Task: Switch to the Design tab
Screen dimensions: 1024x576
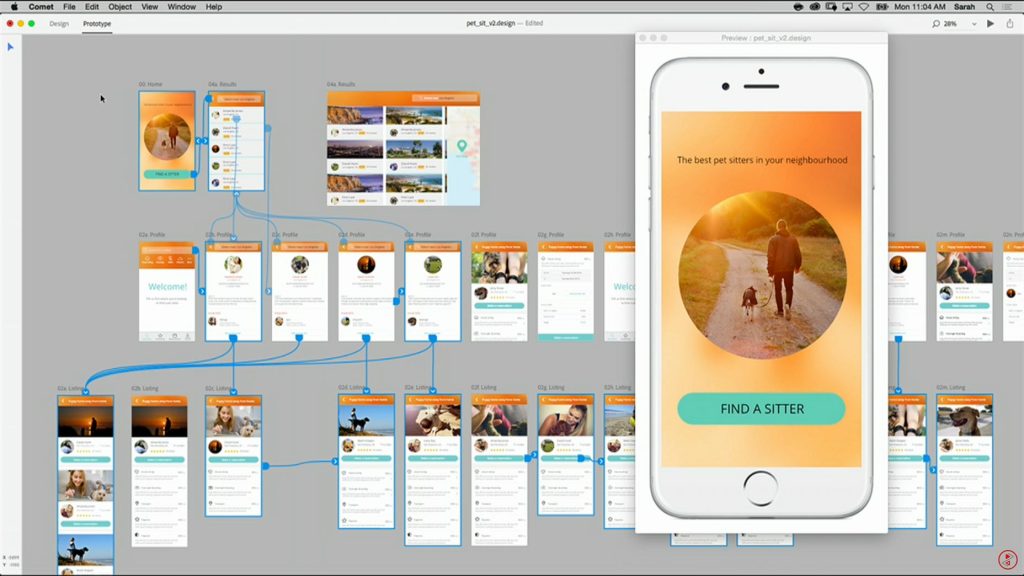Action: tap(59, 24)
